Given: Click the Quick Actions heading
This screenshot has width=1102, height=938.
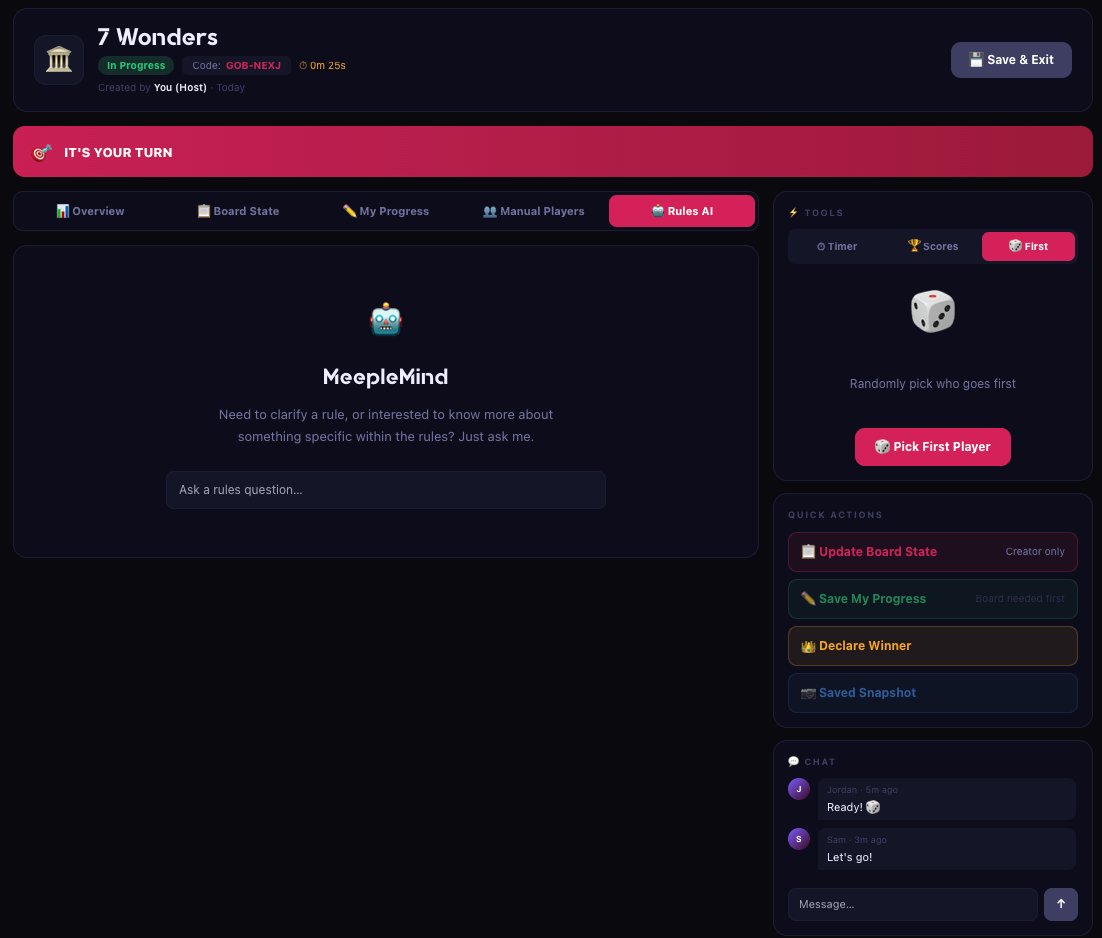Looking at the screenshot, I should [x=835, y=515].
